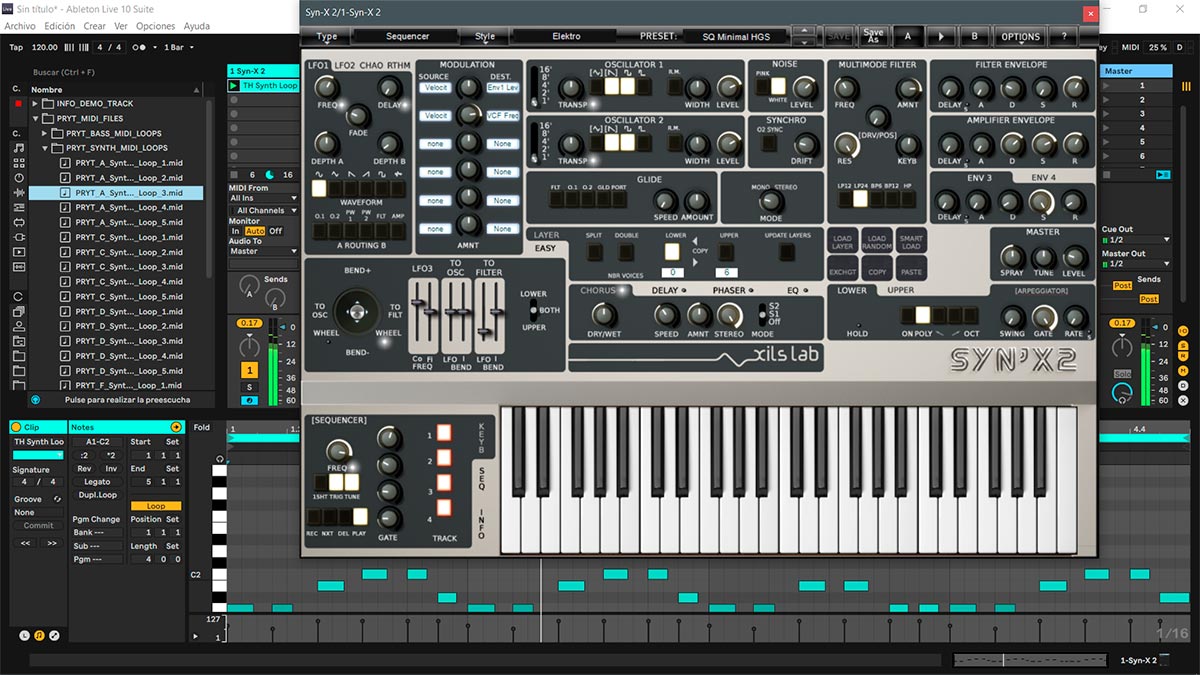Select PRYT_A_Synt..._Loop_4.mid file
Viewport: 1200px width, 675px height.
point(132,207)
